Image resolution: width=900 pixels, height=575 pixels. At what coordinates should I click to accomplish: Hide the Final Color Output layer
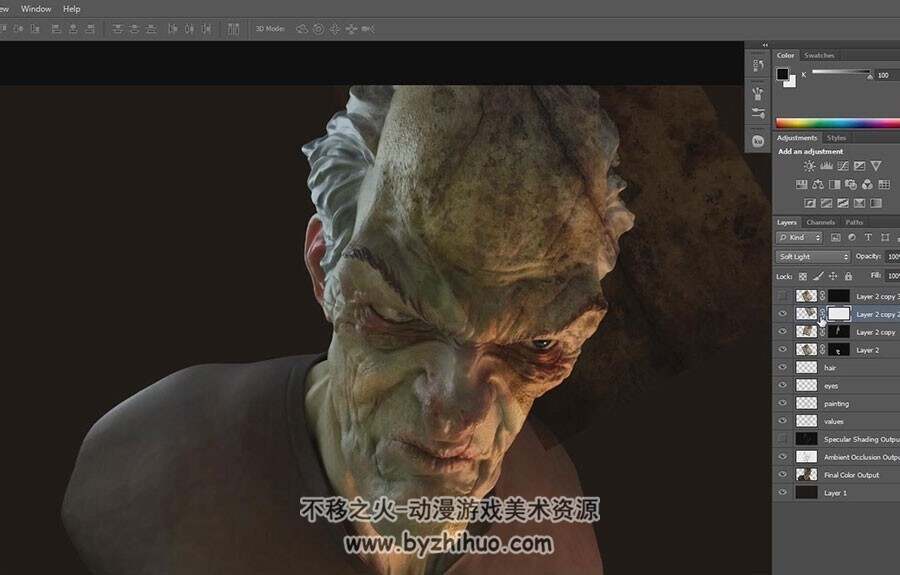[782, 474]
